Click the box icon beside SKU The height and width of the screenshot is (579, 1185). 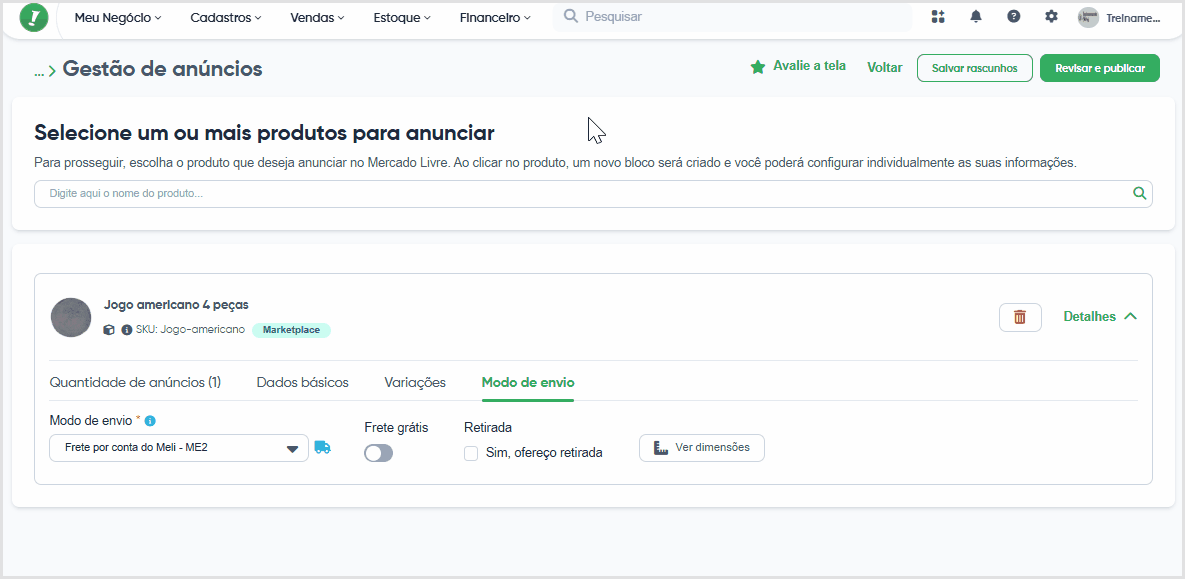[x=109, y=330]
